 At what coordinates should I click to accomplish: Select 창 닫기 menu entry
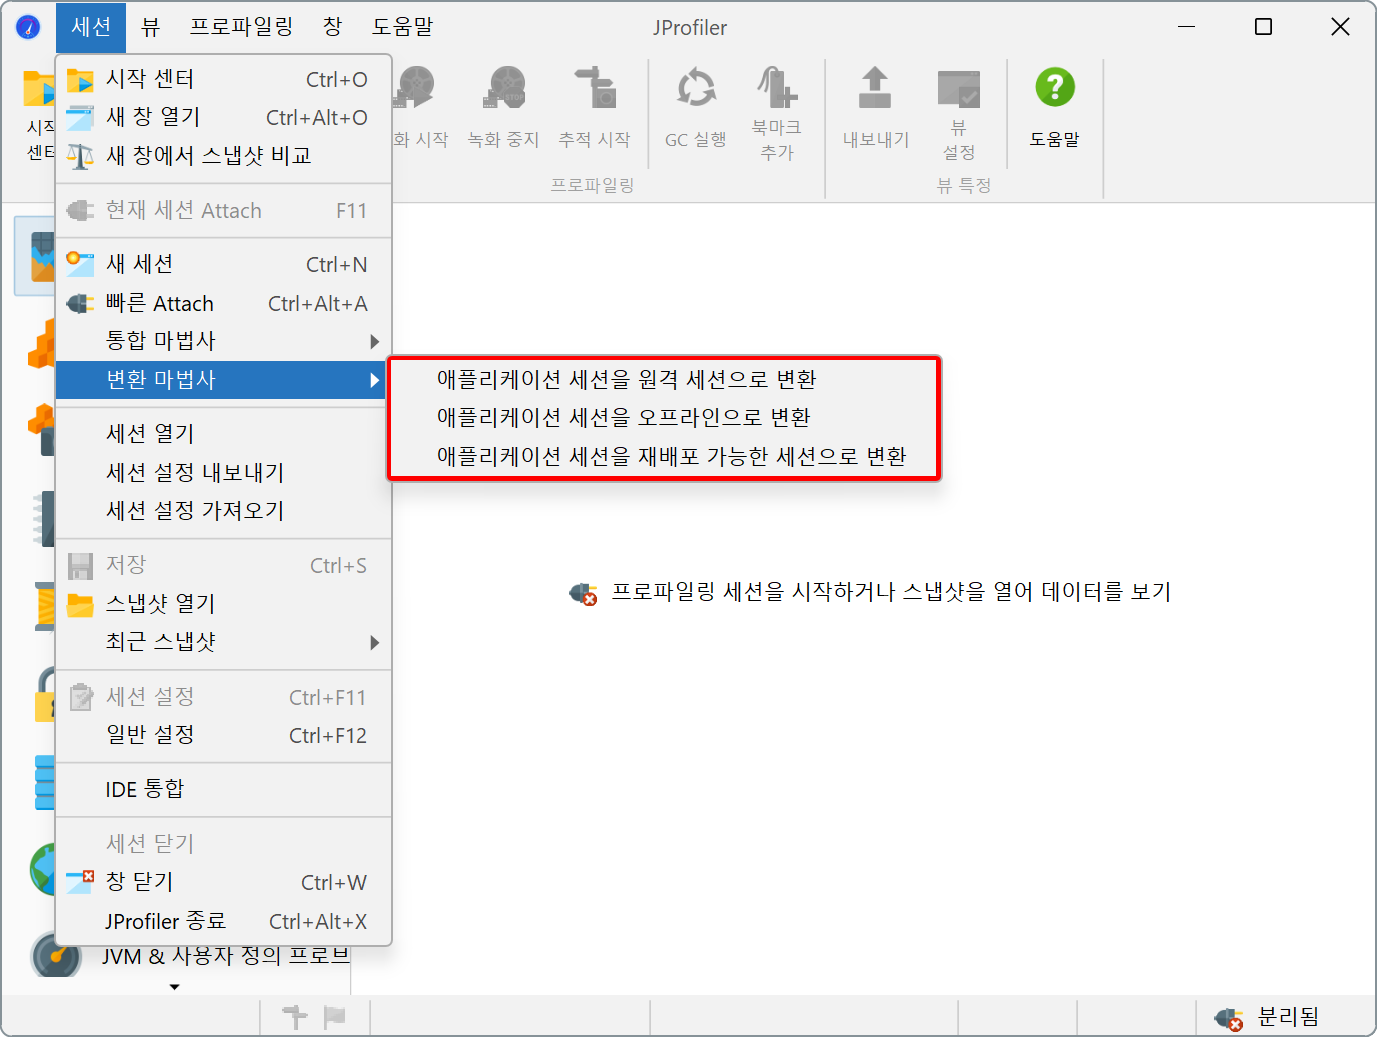coord(223,882)
